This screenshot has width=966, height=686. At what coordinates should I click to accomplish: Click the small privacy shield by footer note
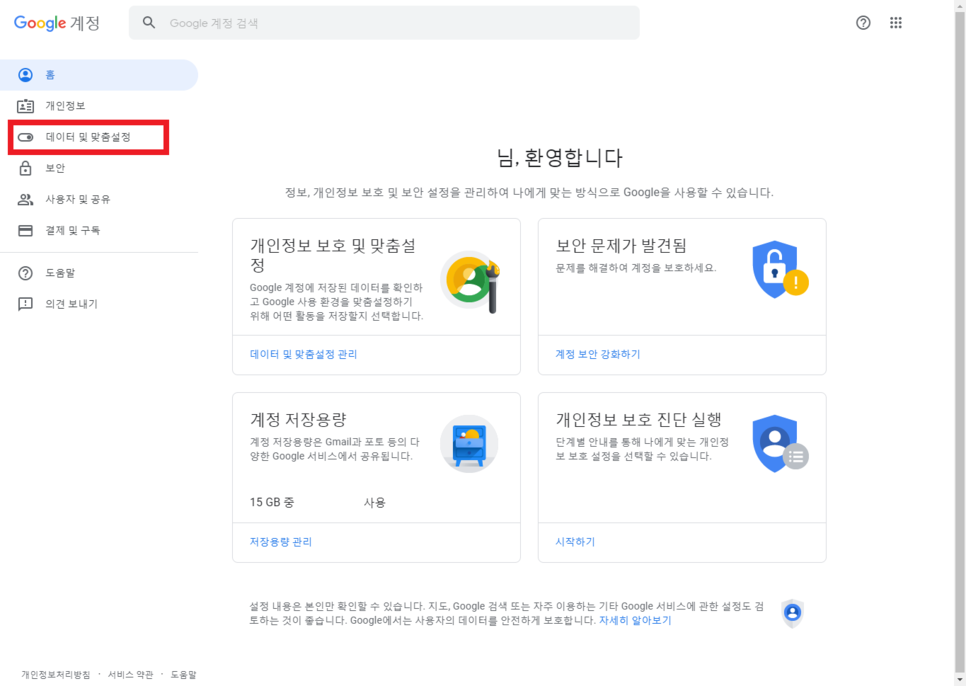[792, 613]
